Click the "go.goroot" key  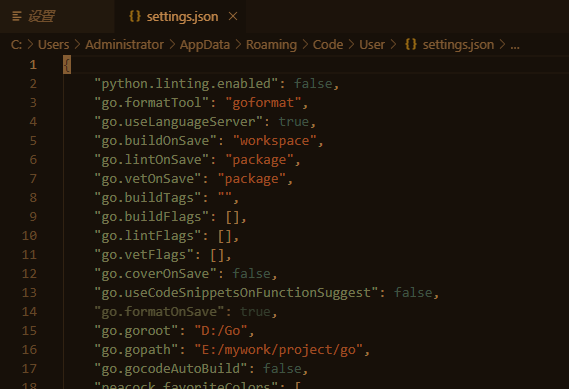click(136, 331)
